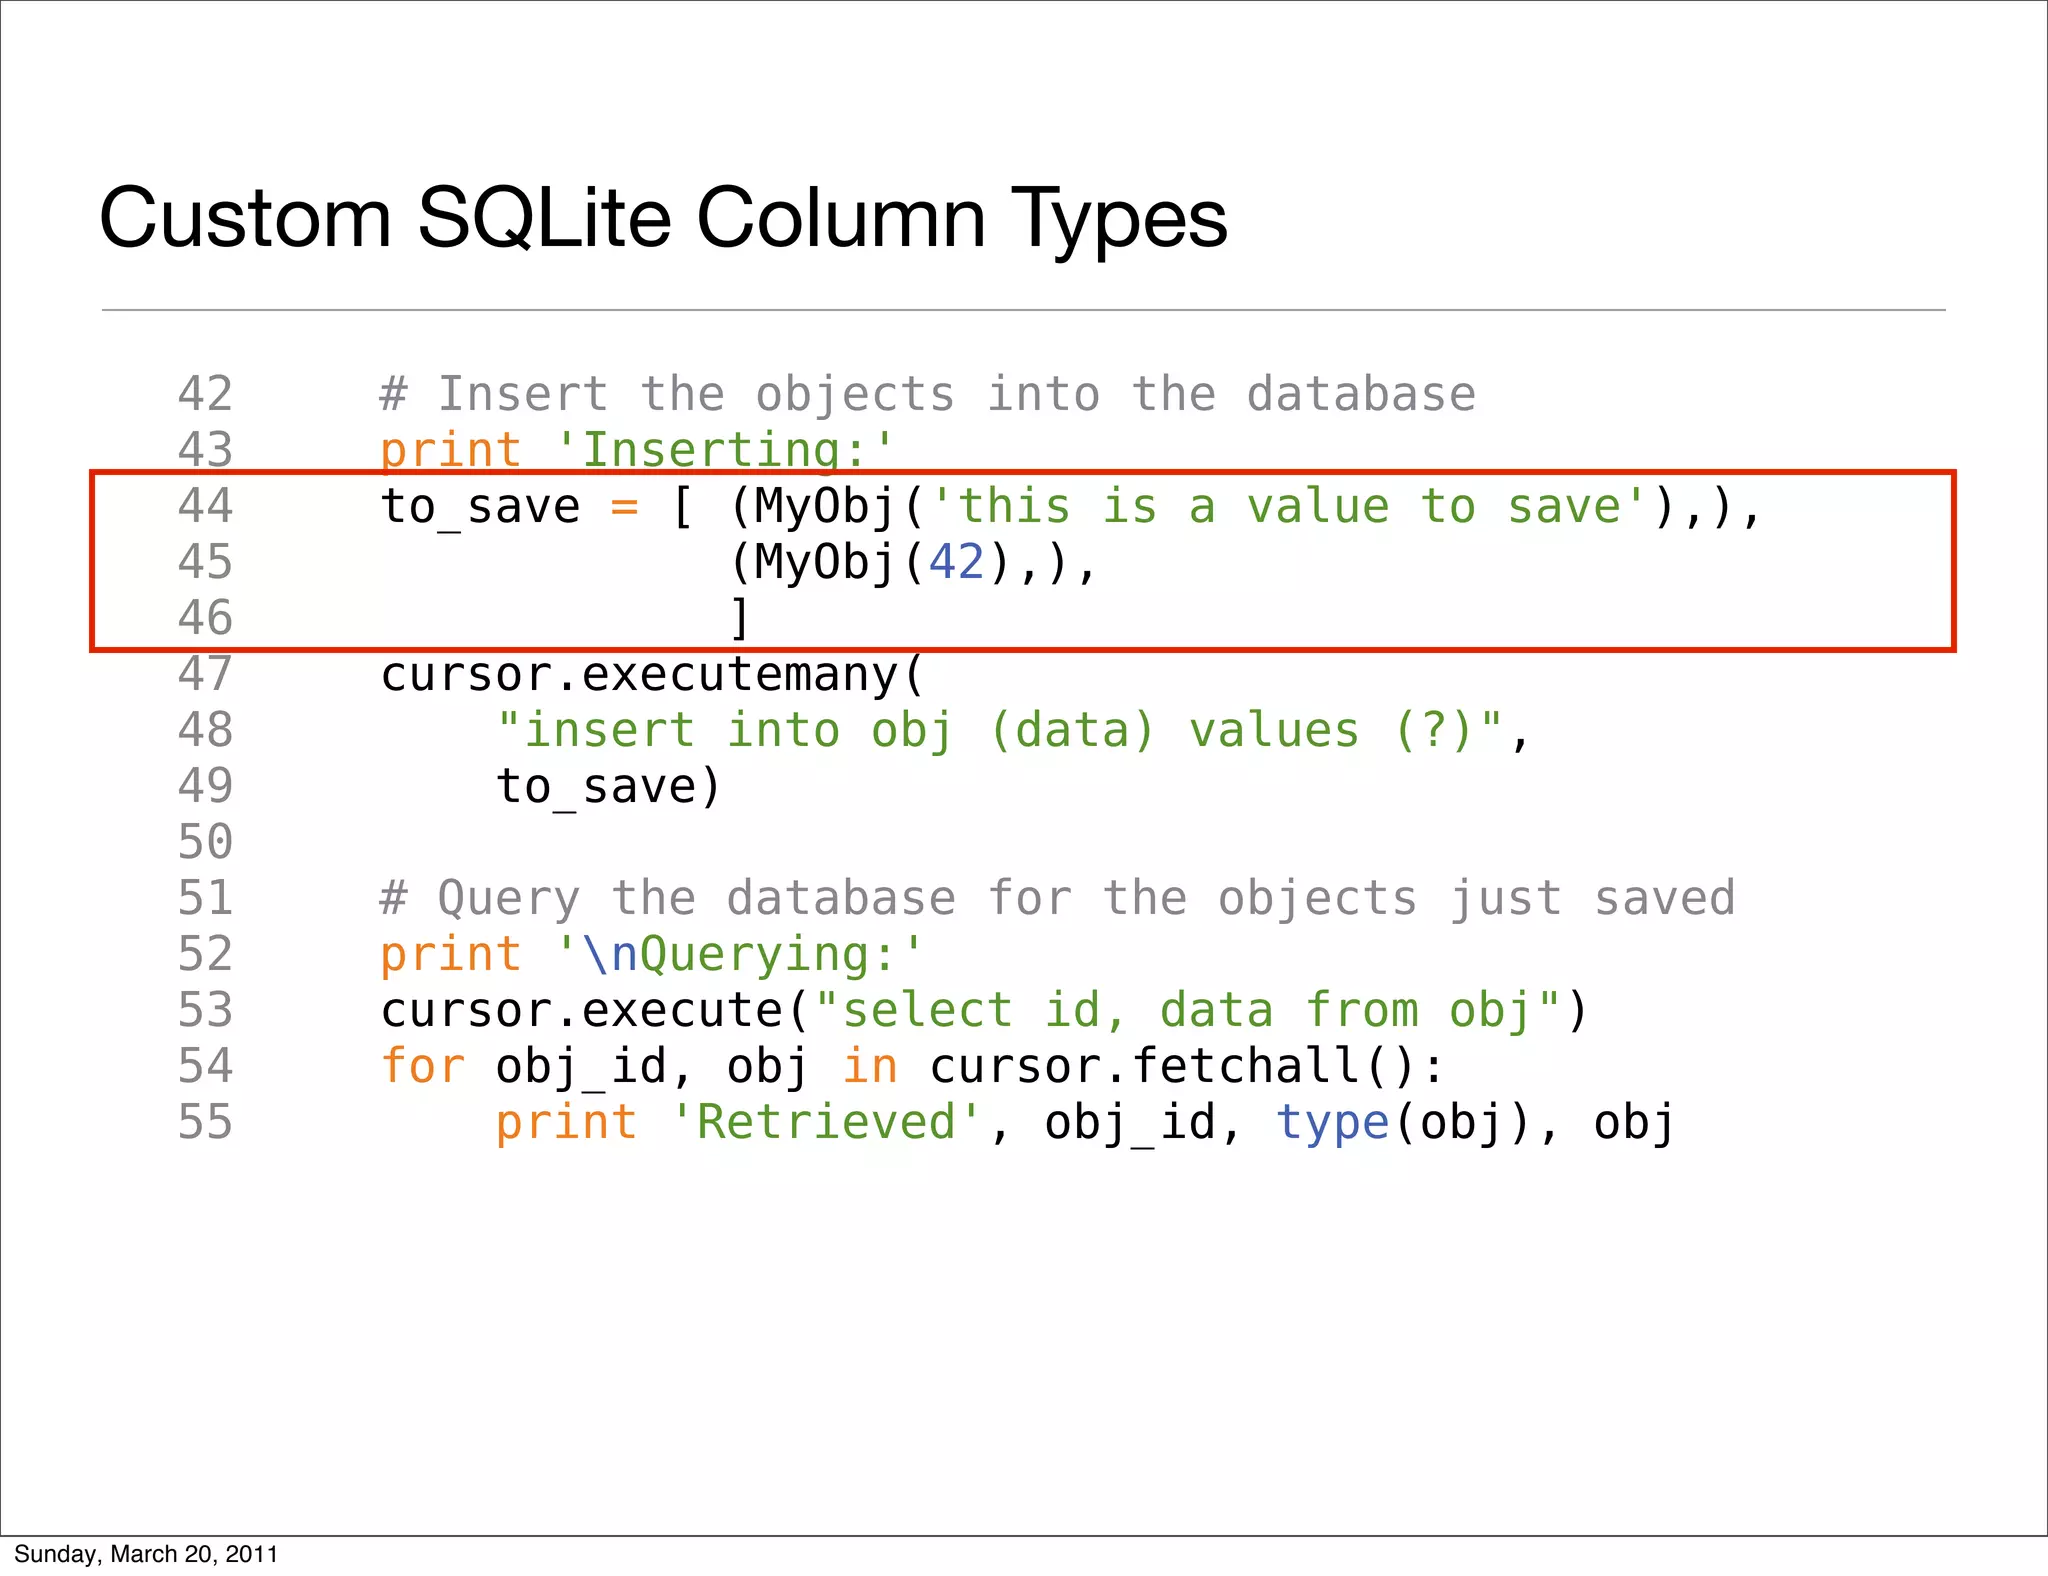Click line number 42

(205, 394)
